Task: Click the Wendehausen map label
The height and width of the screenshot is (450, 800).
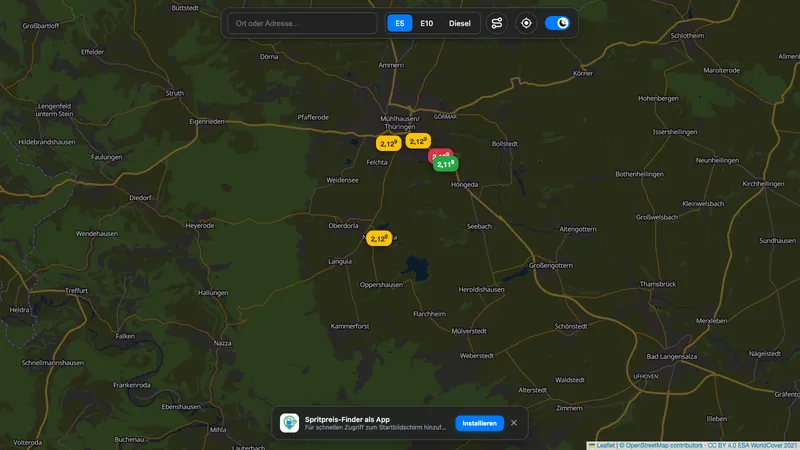Action: pyautogui.click(x=96, y=234)
